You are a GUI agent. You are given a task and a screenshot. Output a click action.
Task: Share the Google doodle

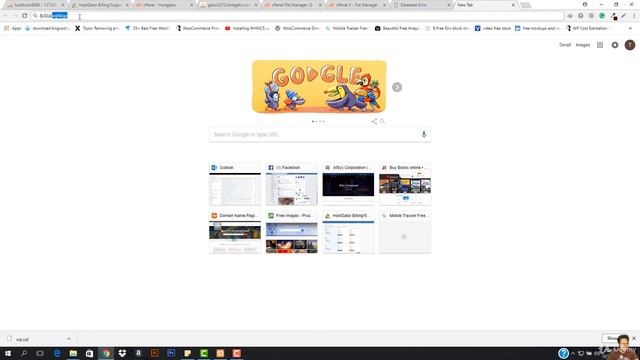(374, 121)
